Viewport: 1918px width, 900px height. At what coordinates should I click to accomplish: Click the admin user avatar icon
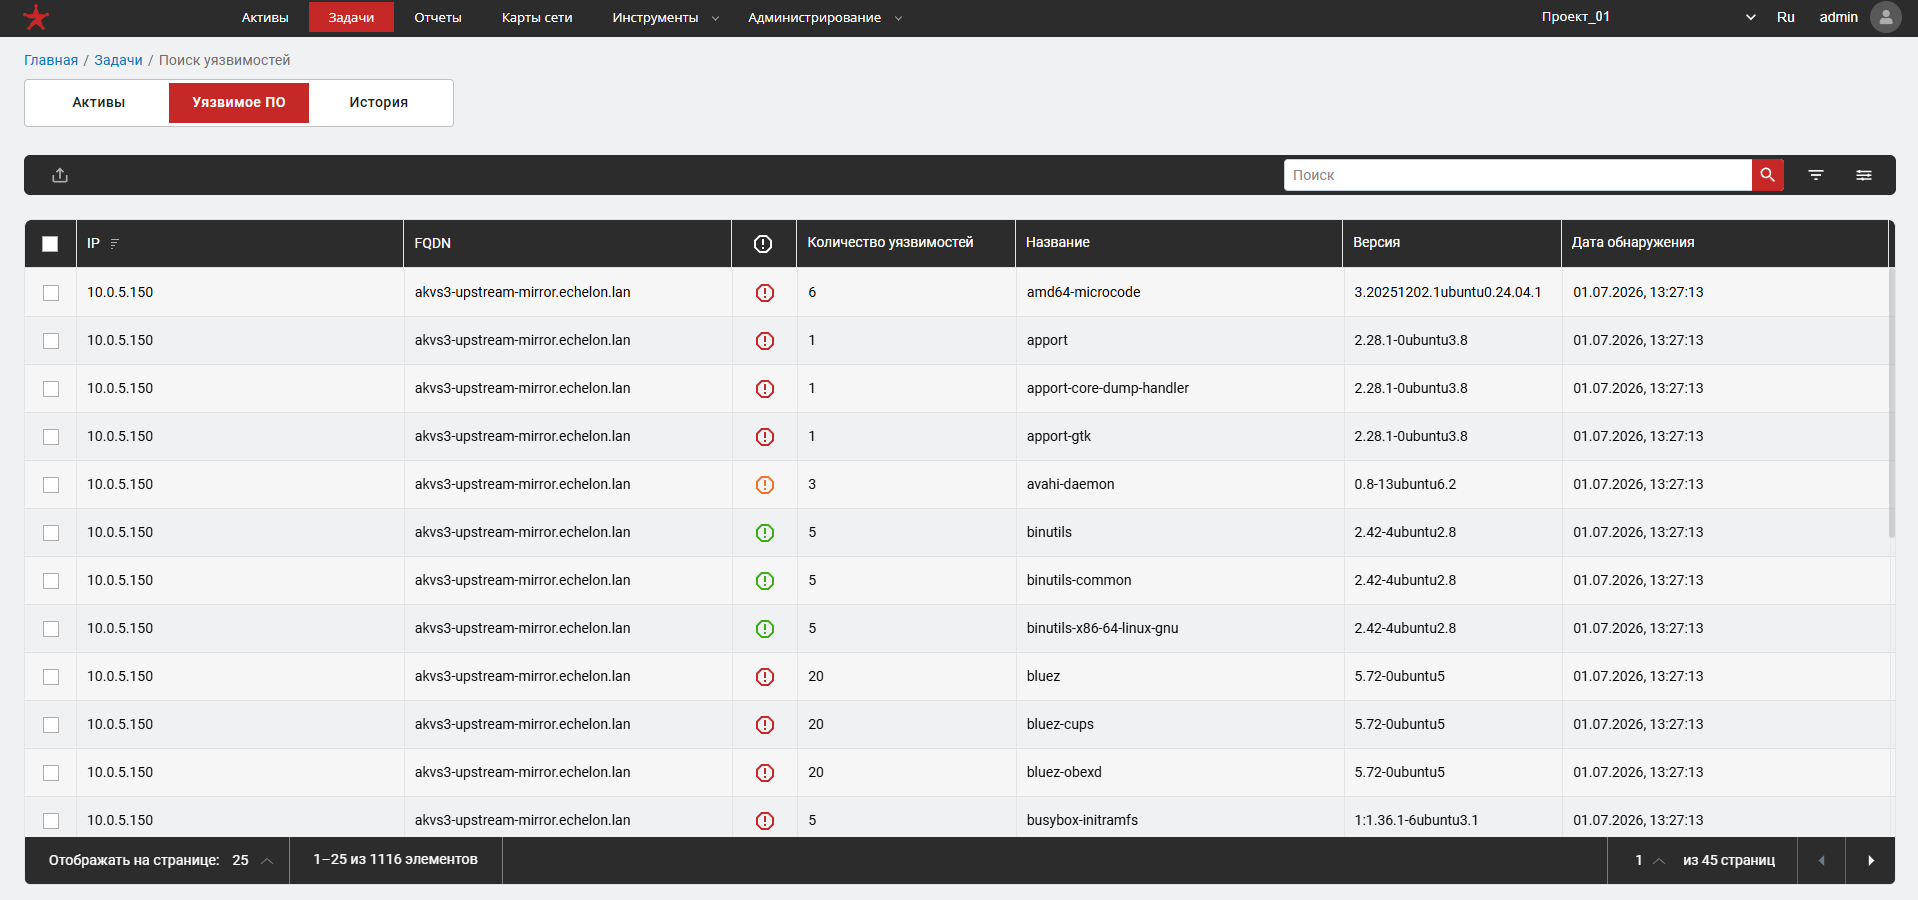(1885, 17)
